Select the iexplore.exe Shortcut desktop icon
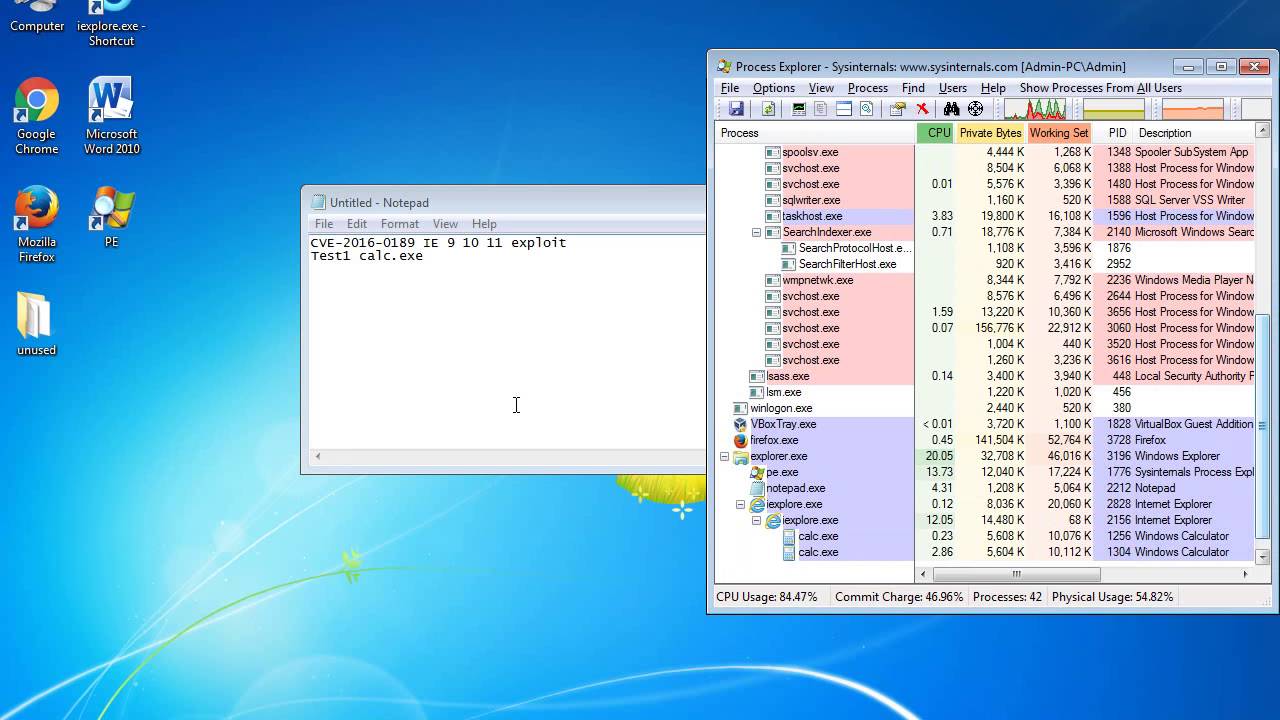Screen dimensions: 1280x720 point(111,24)
